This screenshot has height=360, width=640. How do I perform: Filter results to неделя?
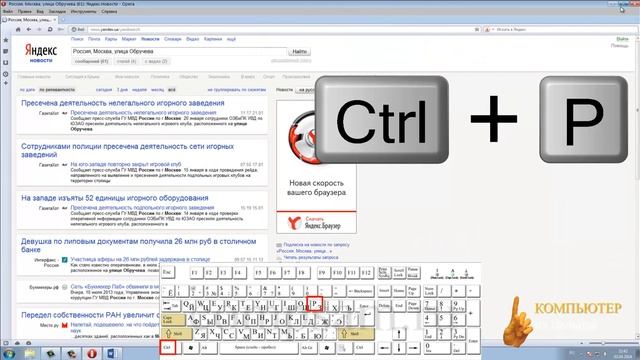[139, 89]
